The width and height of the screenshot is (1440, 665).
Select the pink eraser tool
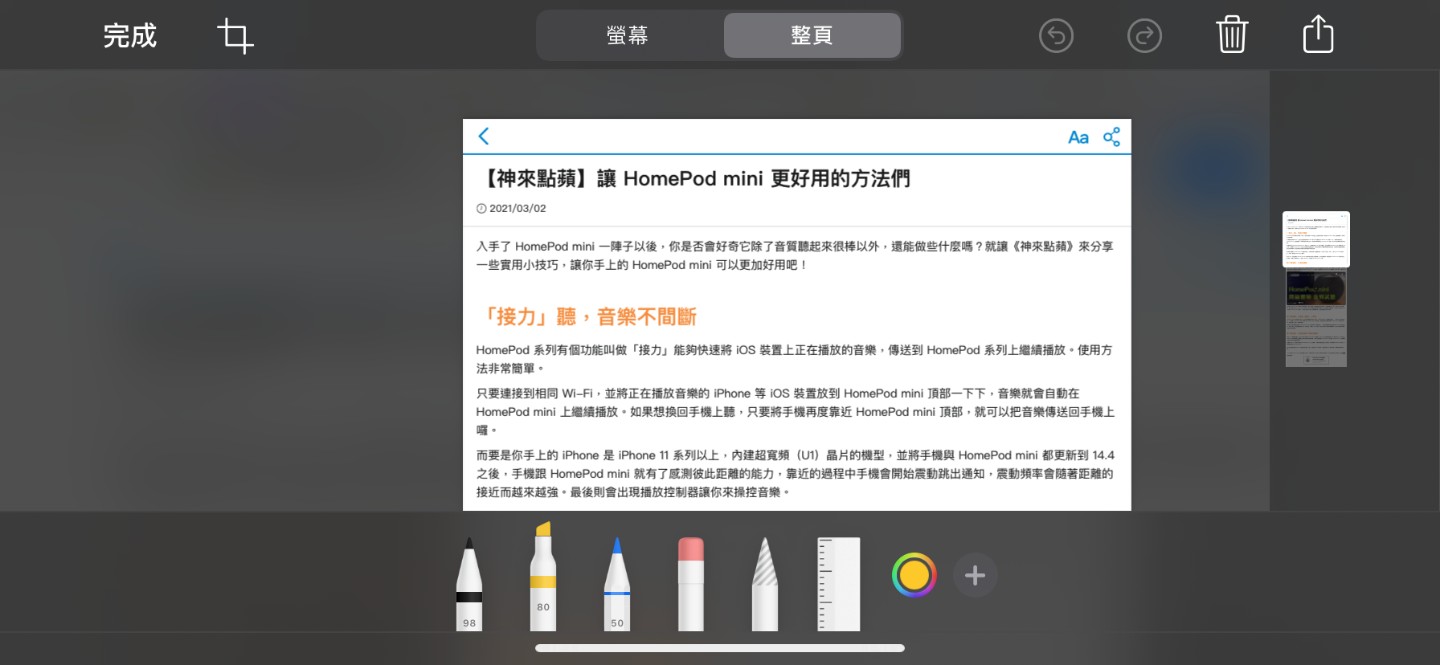tap(691, 585)
